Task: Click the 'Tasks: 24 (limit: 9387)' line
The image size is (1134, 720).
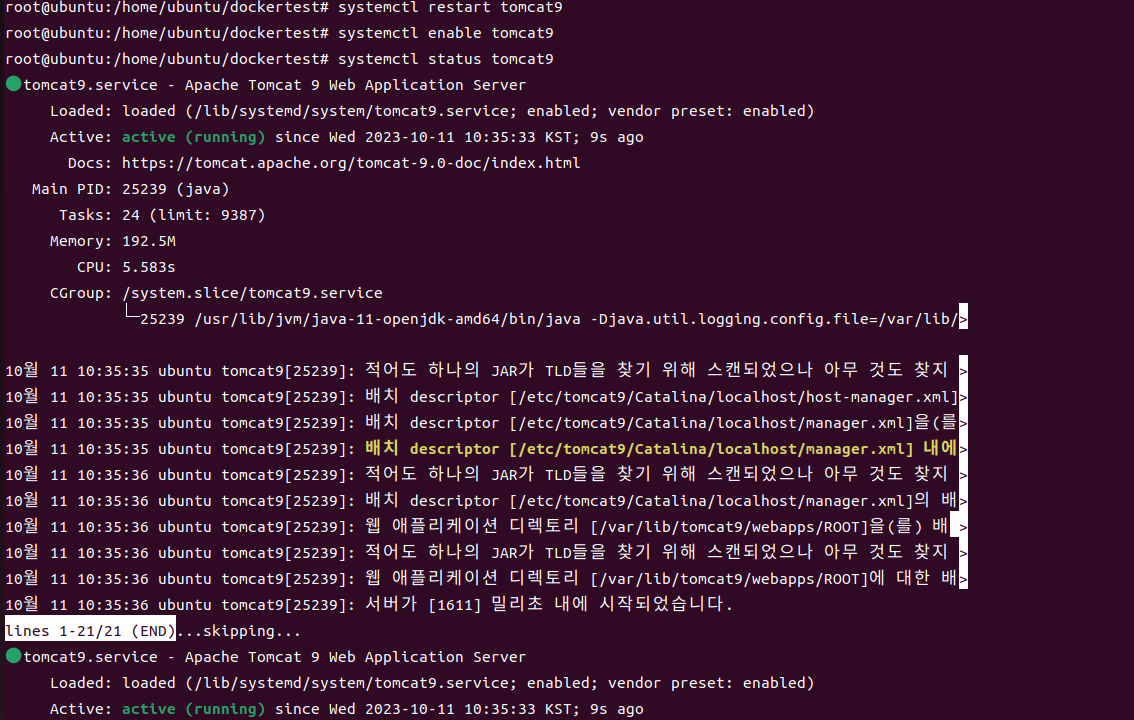Action: [162, 215]
